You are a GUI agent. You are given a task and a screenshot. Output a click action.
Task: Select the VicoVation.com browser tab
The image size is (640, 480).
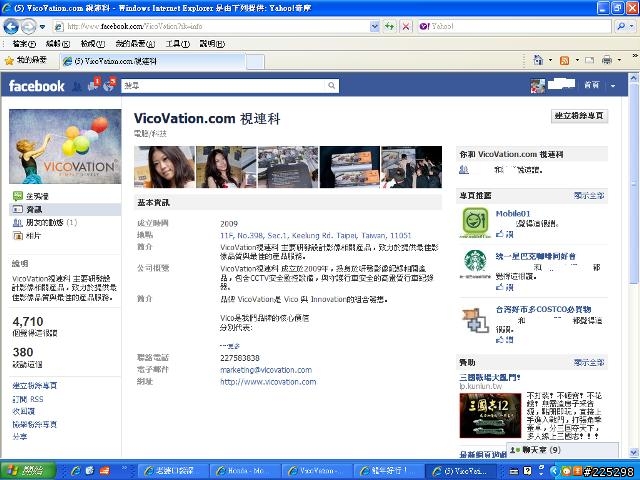pos(153,62)
